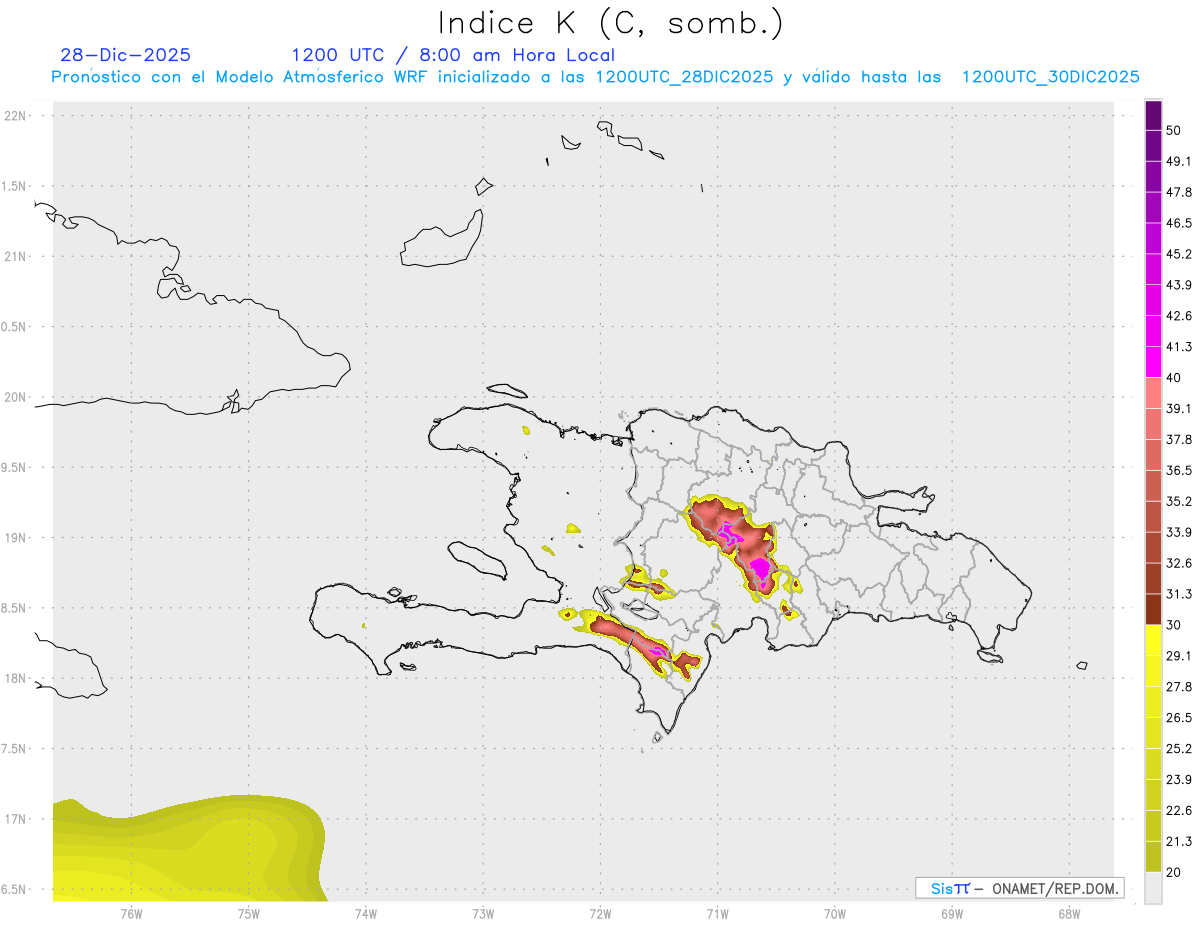Click the legend value '35.2'
The width and height of the screenshot is (1200, 927).
[x=1179, y=502]
